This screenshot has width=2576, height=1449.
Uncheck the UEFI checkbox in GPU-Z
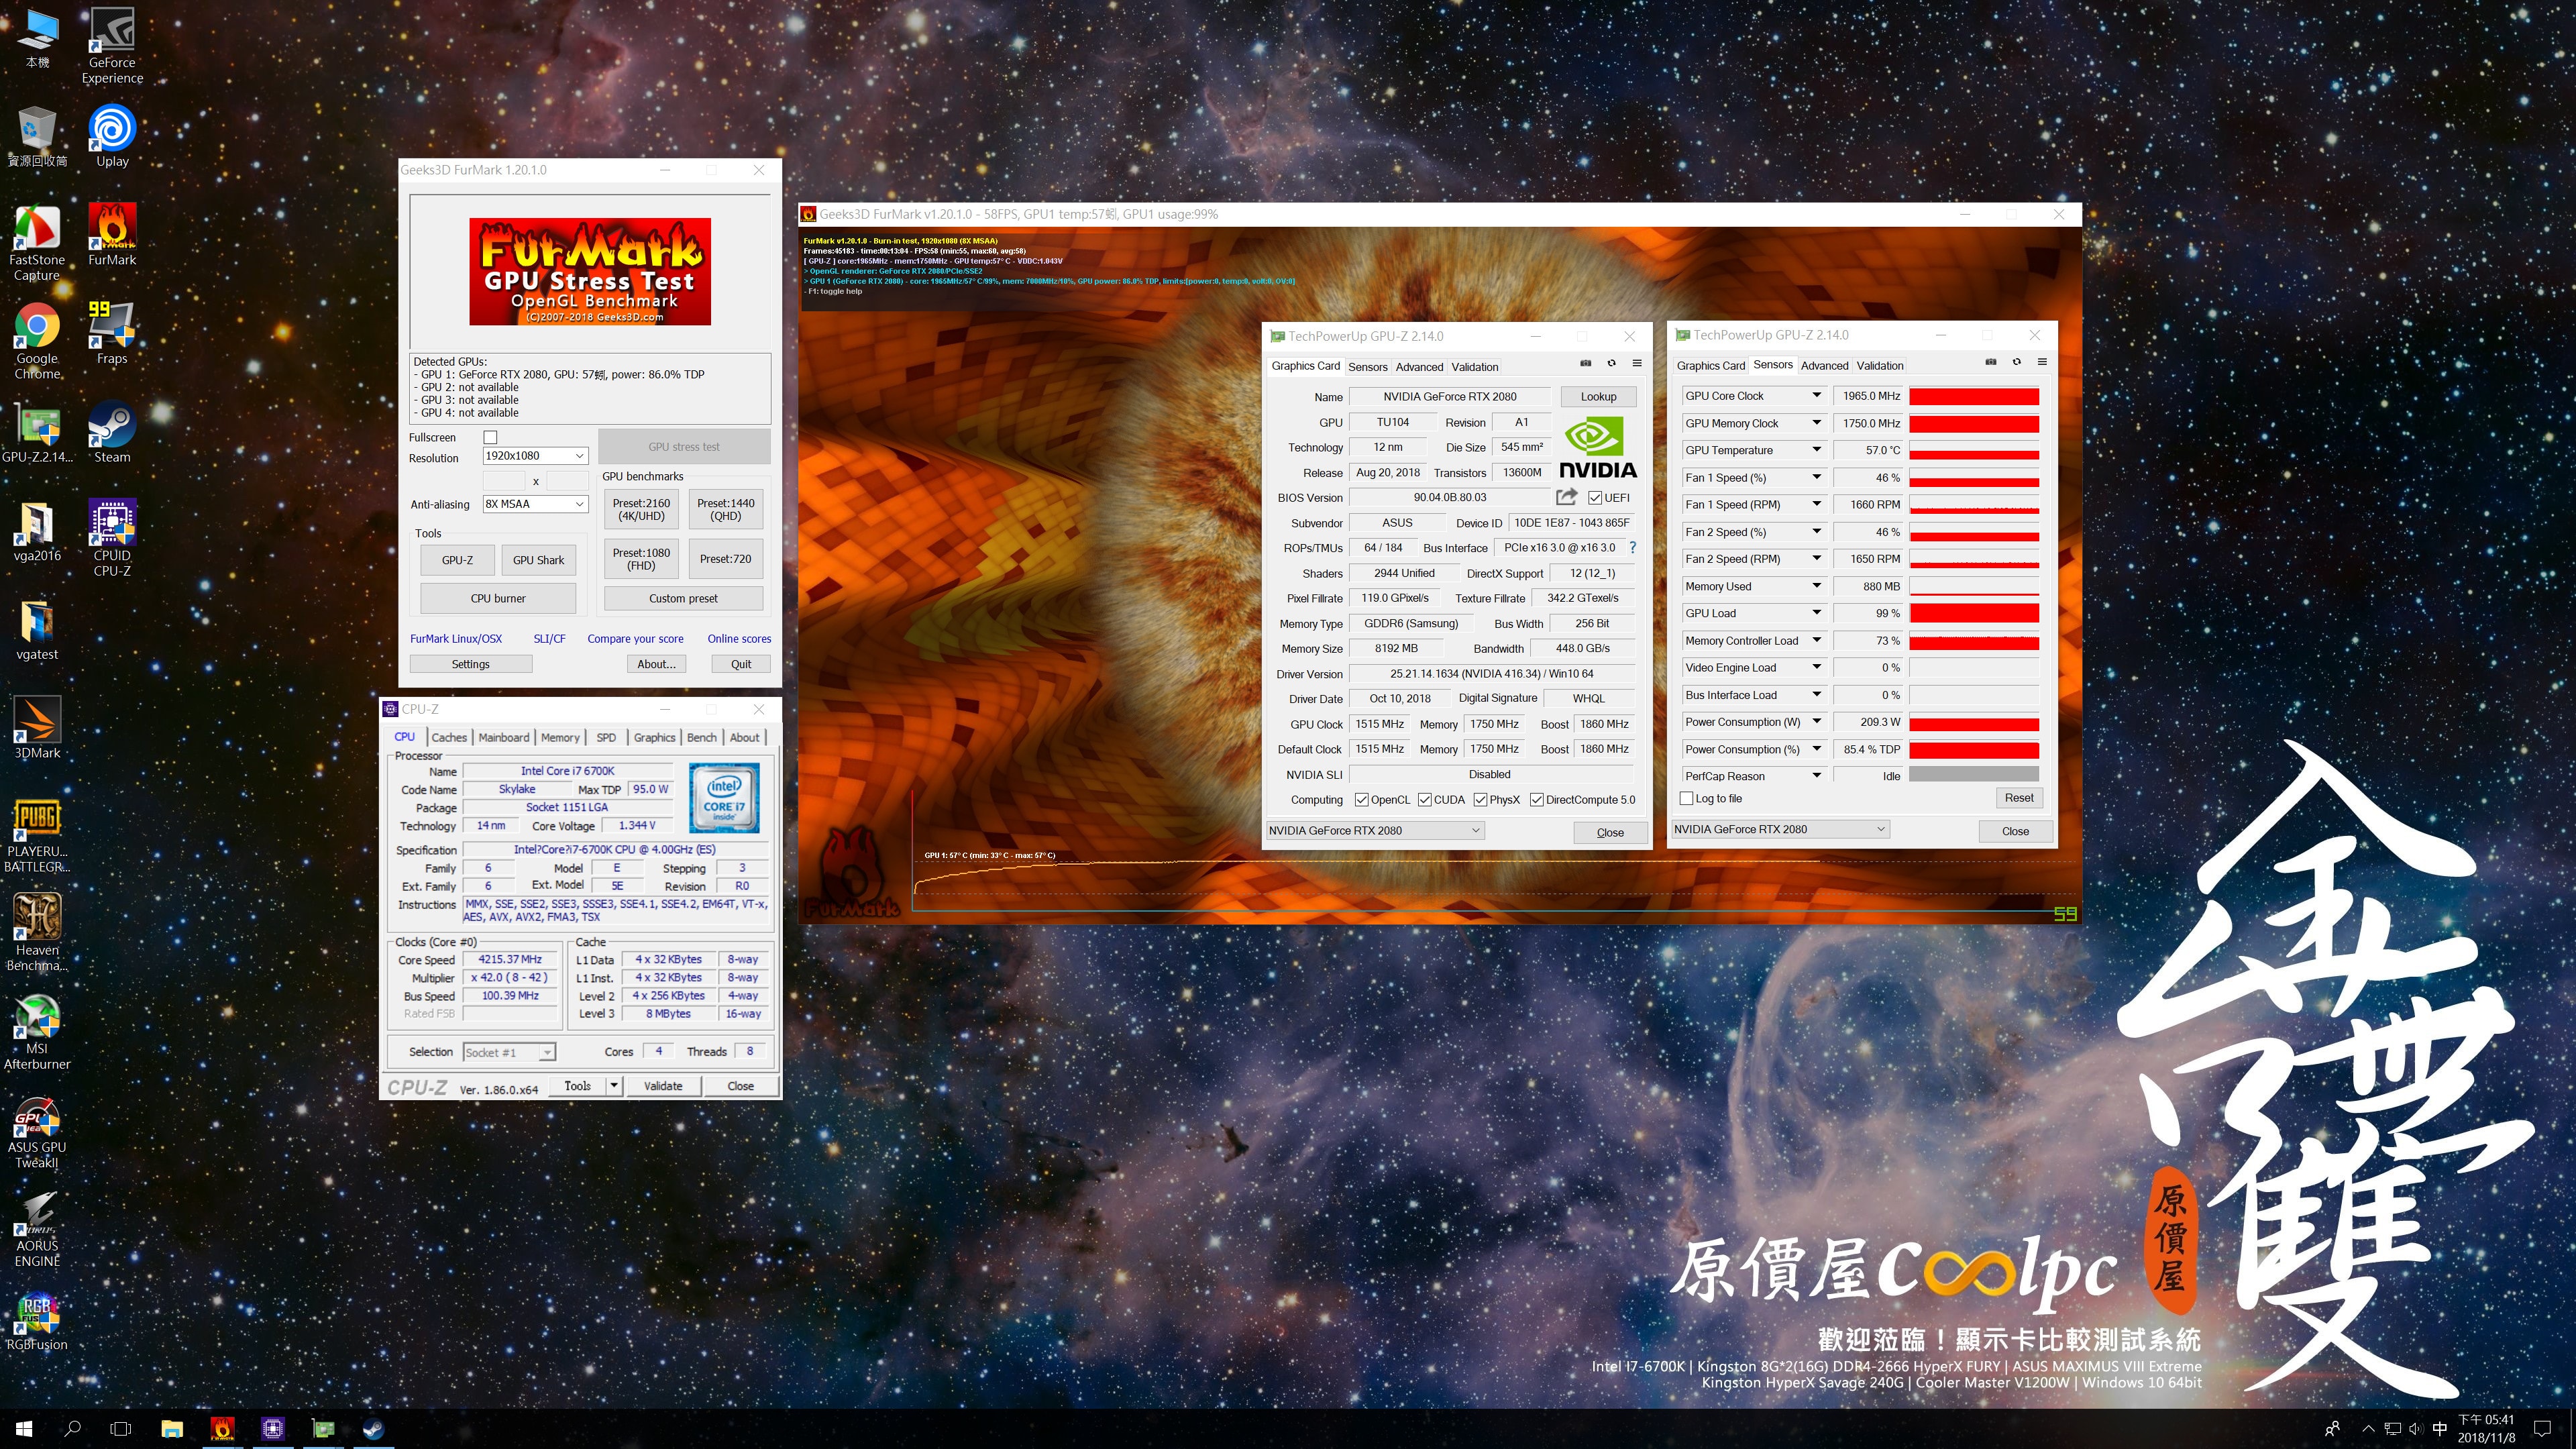1595,498
